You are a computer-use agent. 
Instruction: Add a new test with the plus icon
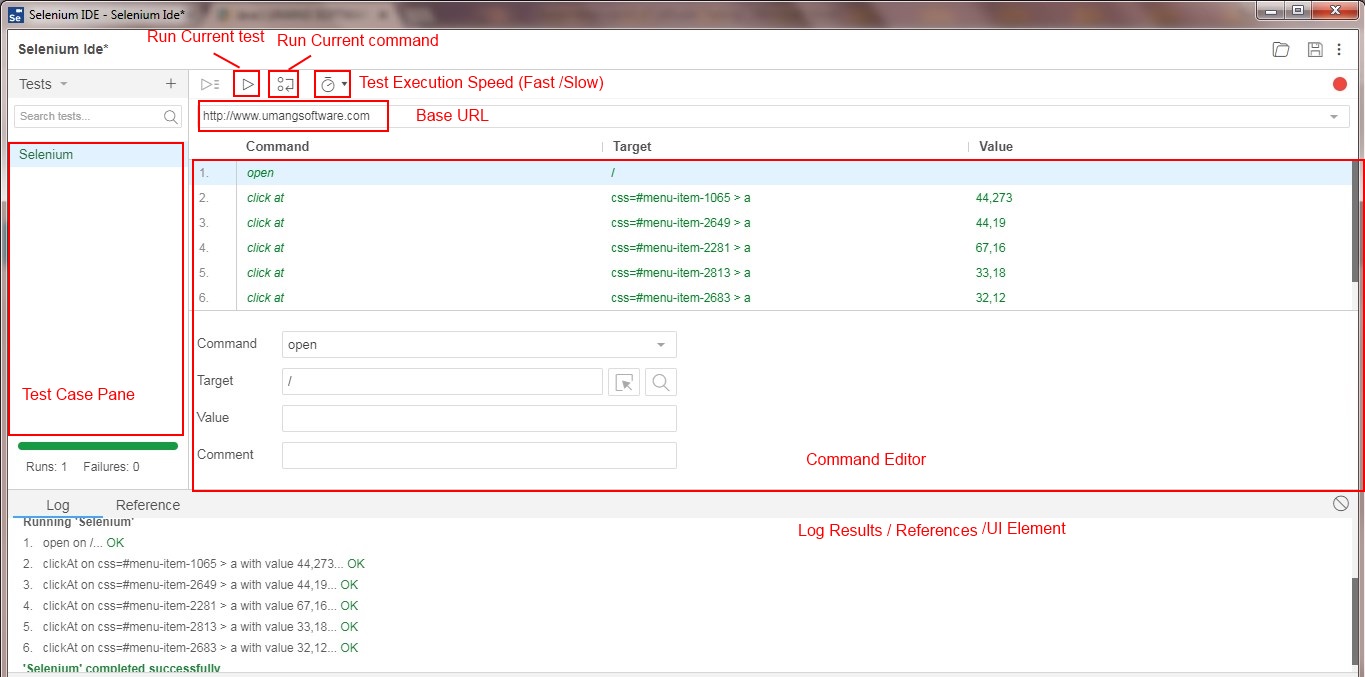coord(171,84)
